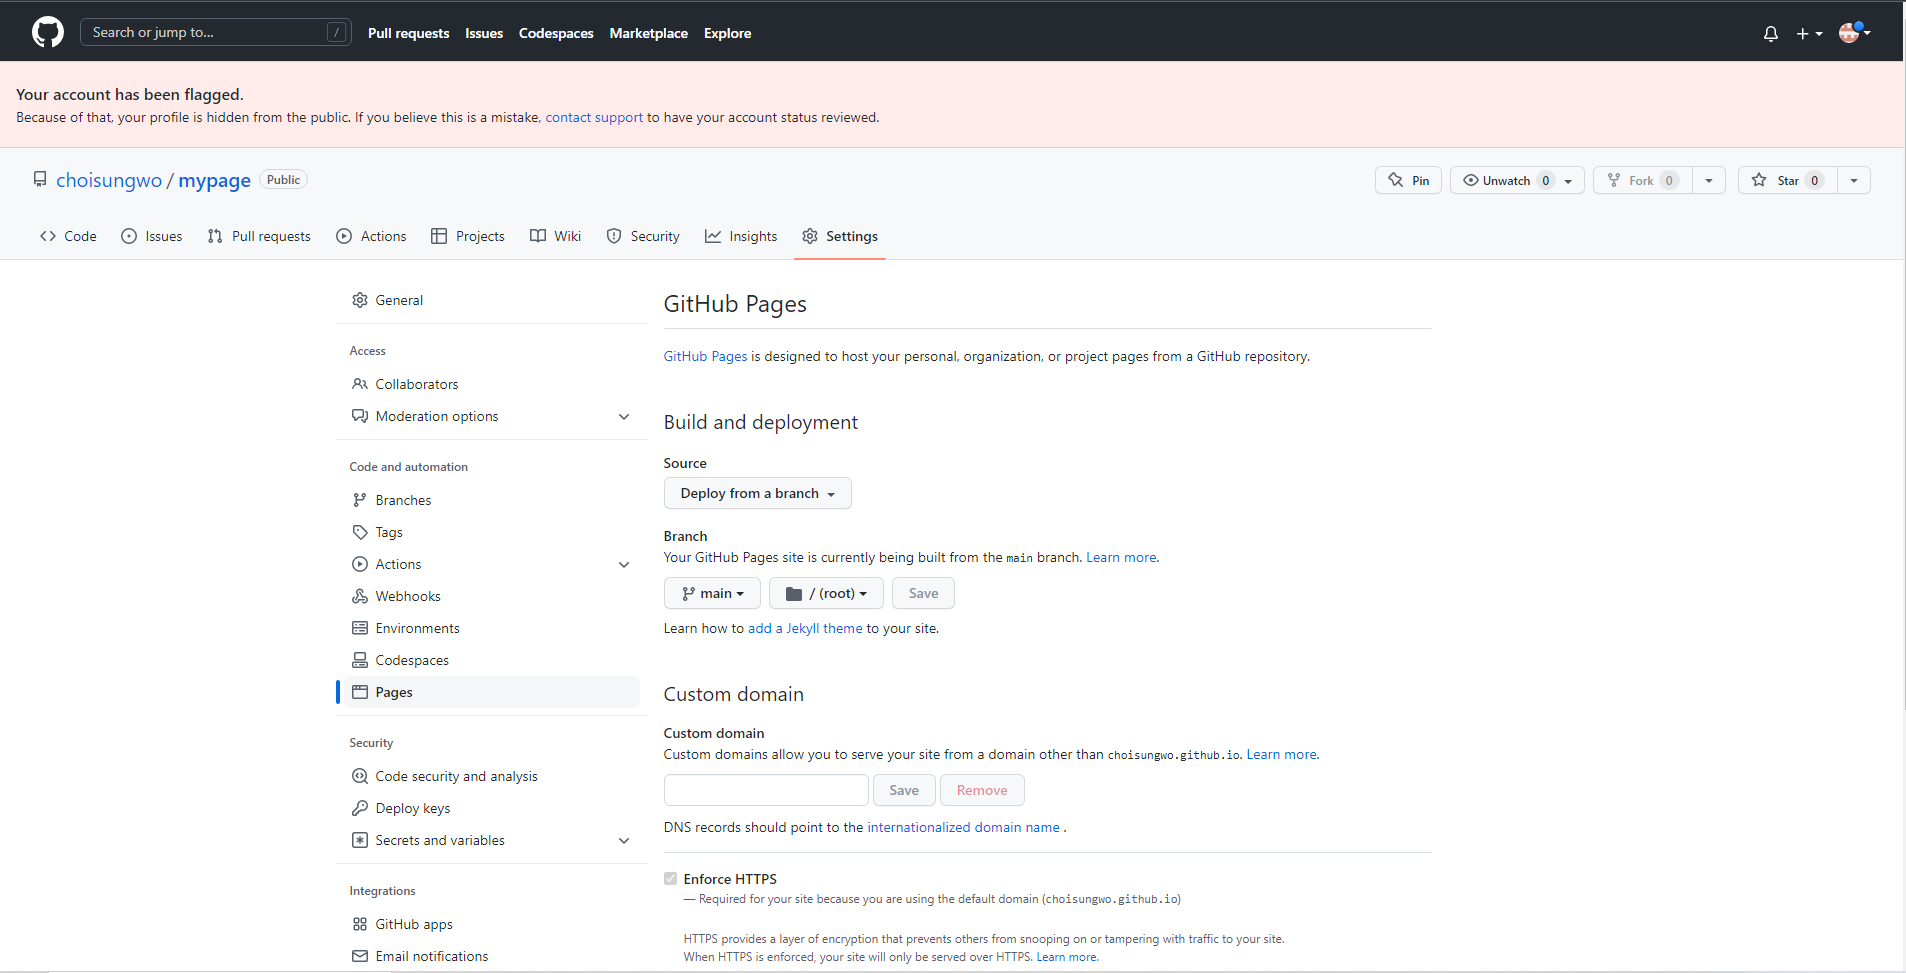
Task: Click Pull requests in the top navigation
Action: tap(409, 33)
